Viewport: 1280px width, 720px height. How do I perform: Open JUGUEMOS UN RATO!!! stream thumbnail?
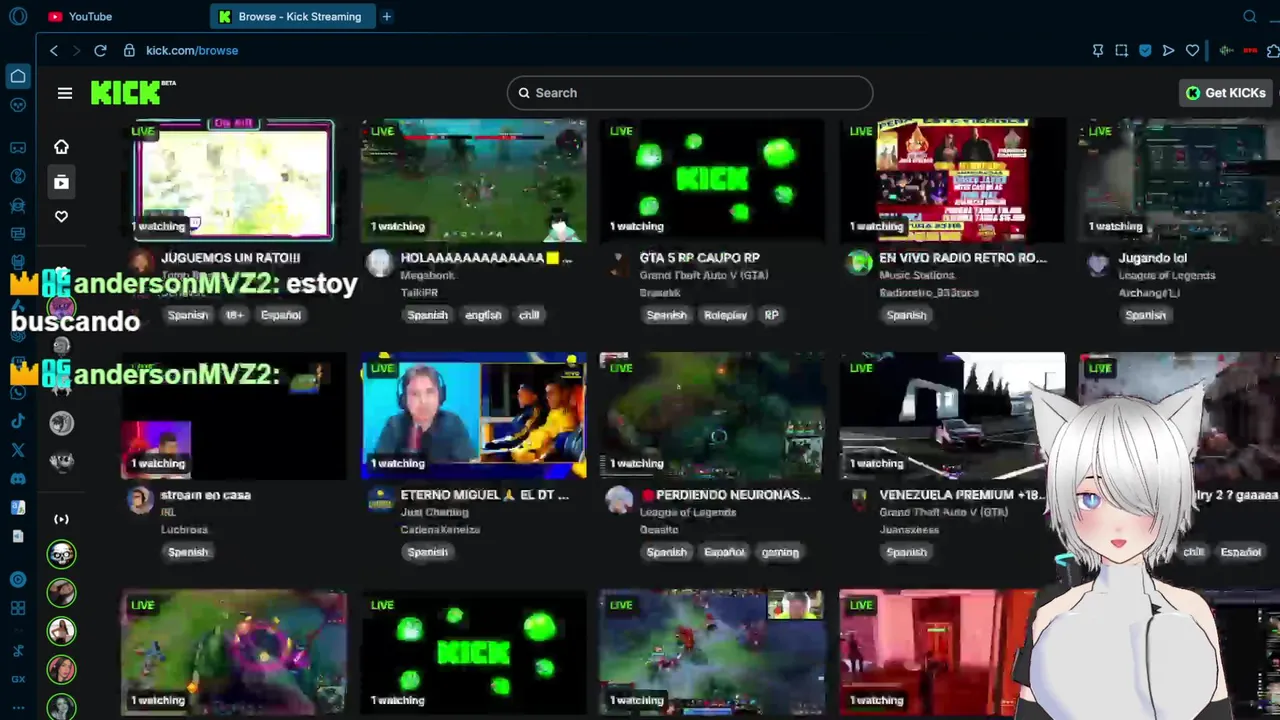coord(233,180)
